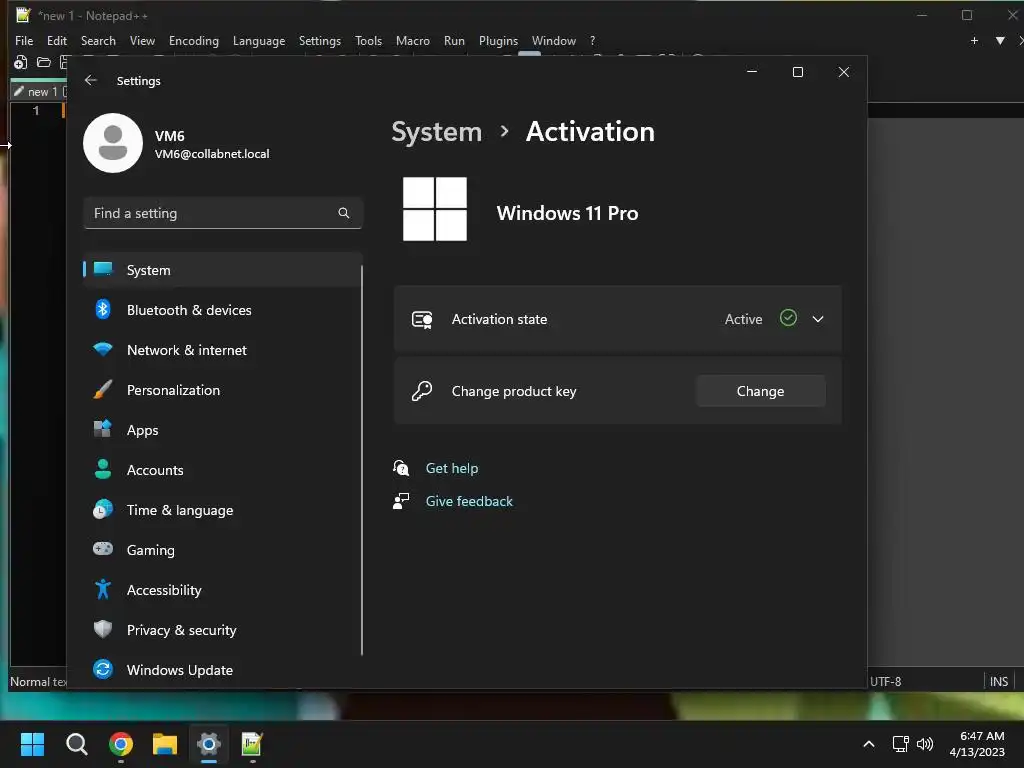Click the volume speaker icon in the tray
The image size is (1024, 768).
point(925,744)
